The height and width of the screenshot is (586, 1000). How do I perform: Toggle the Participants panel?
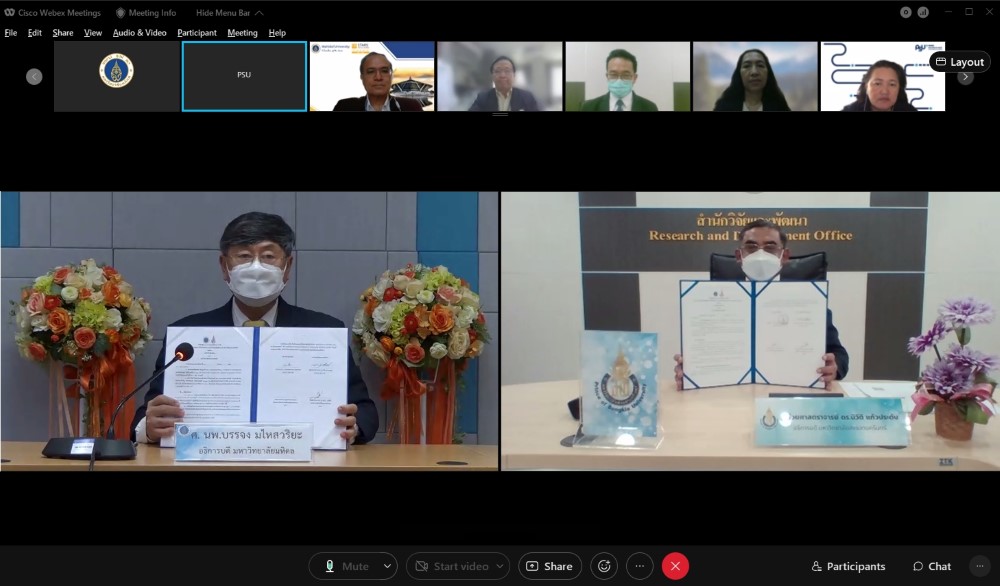click(848, 566)
